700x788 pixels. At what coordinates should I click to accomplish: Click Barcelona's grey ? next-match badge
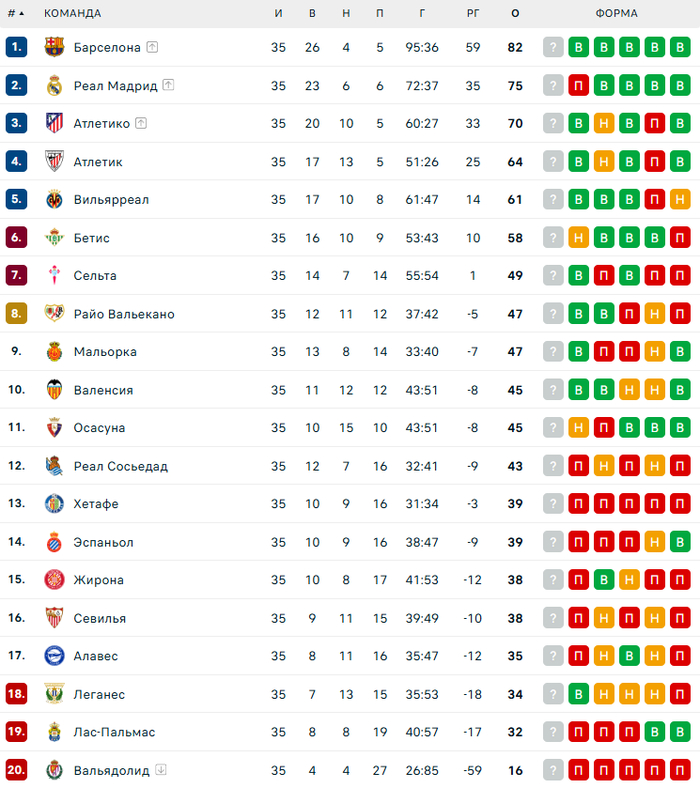(x=554, y=47)
